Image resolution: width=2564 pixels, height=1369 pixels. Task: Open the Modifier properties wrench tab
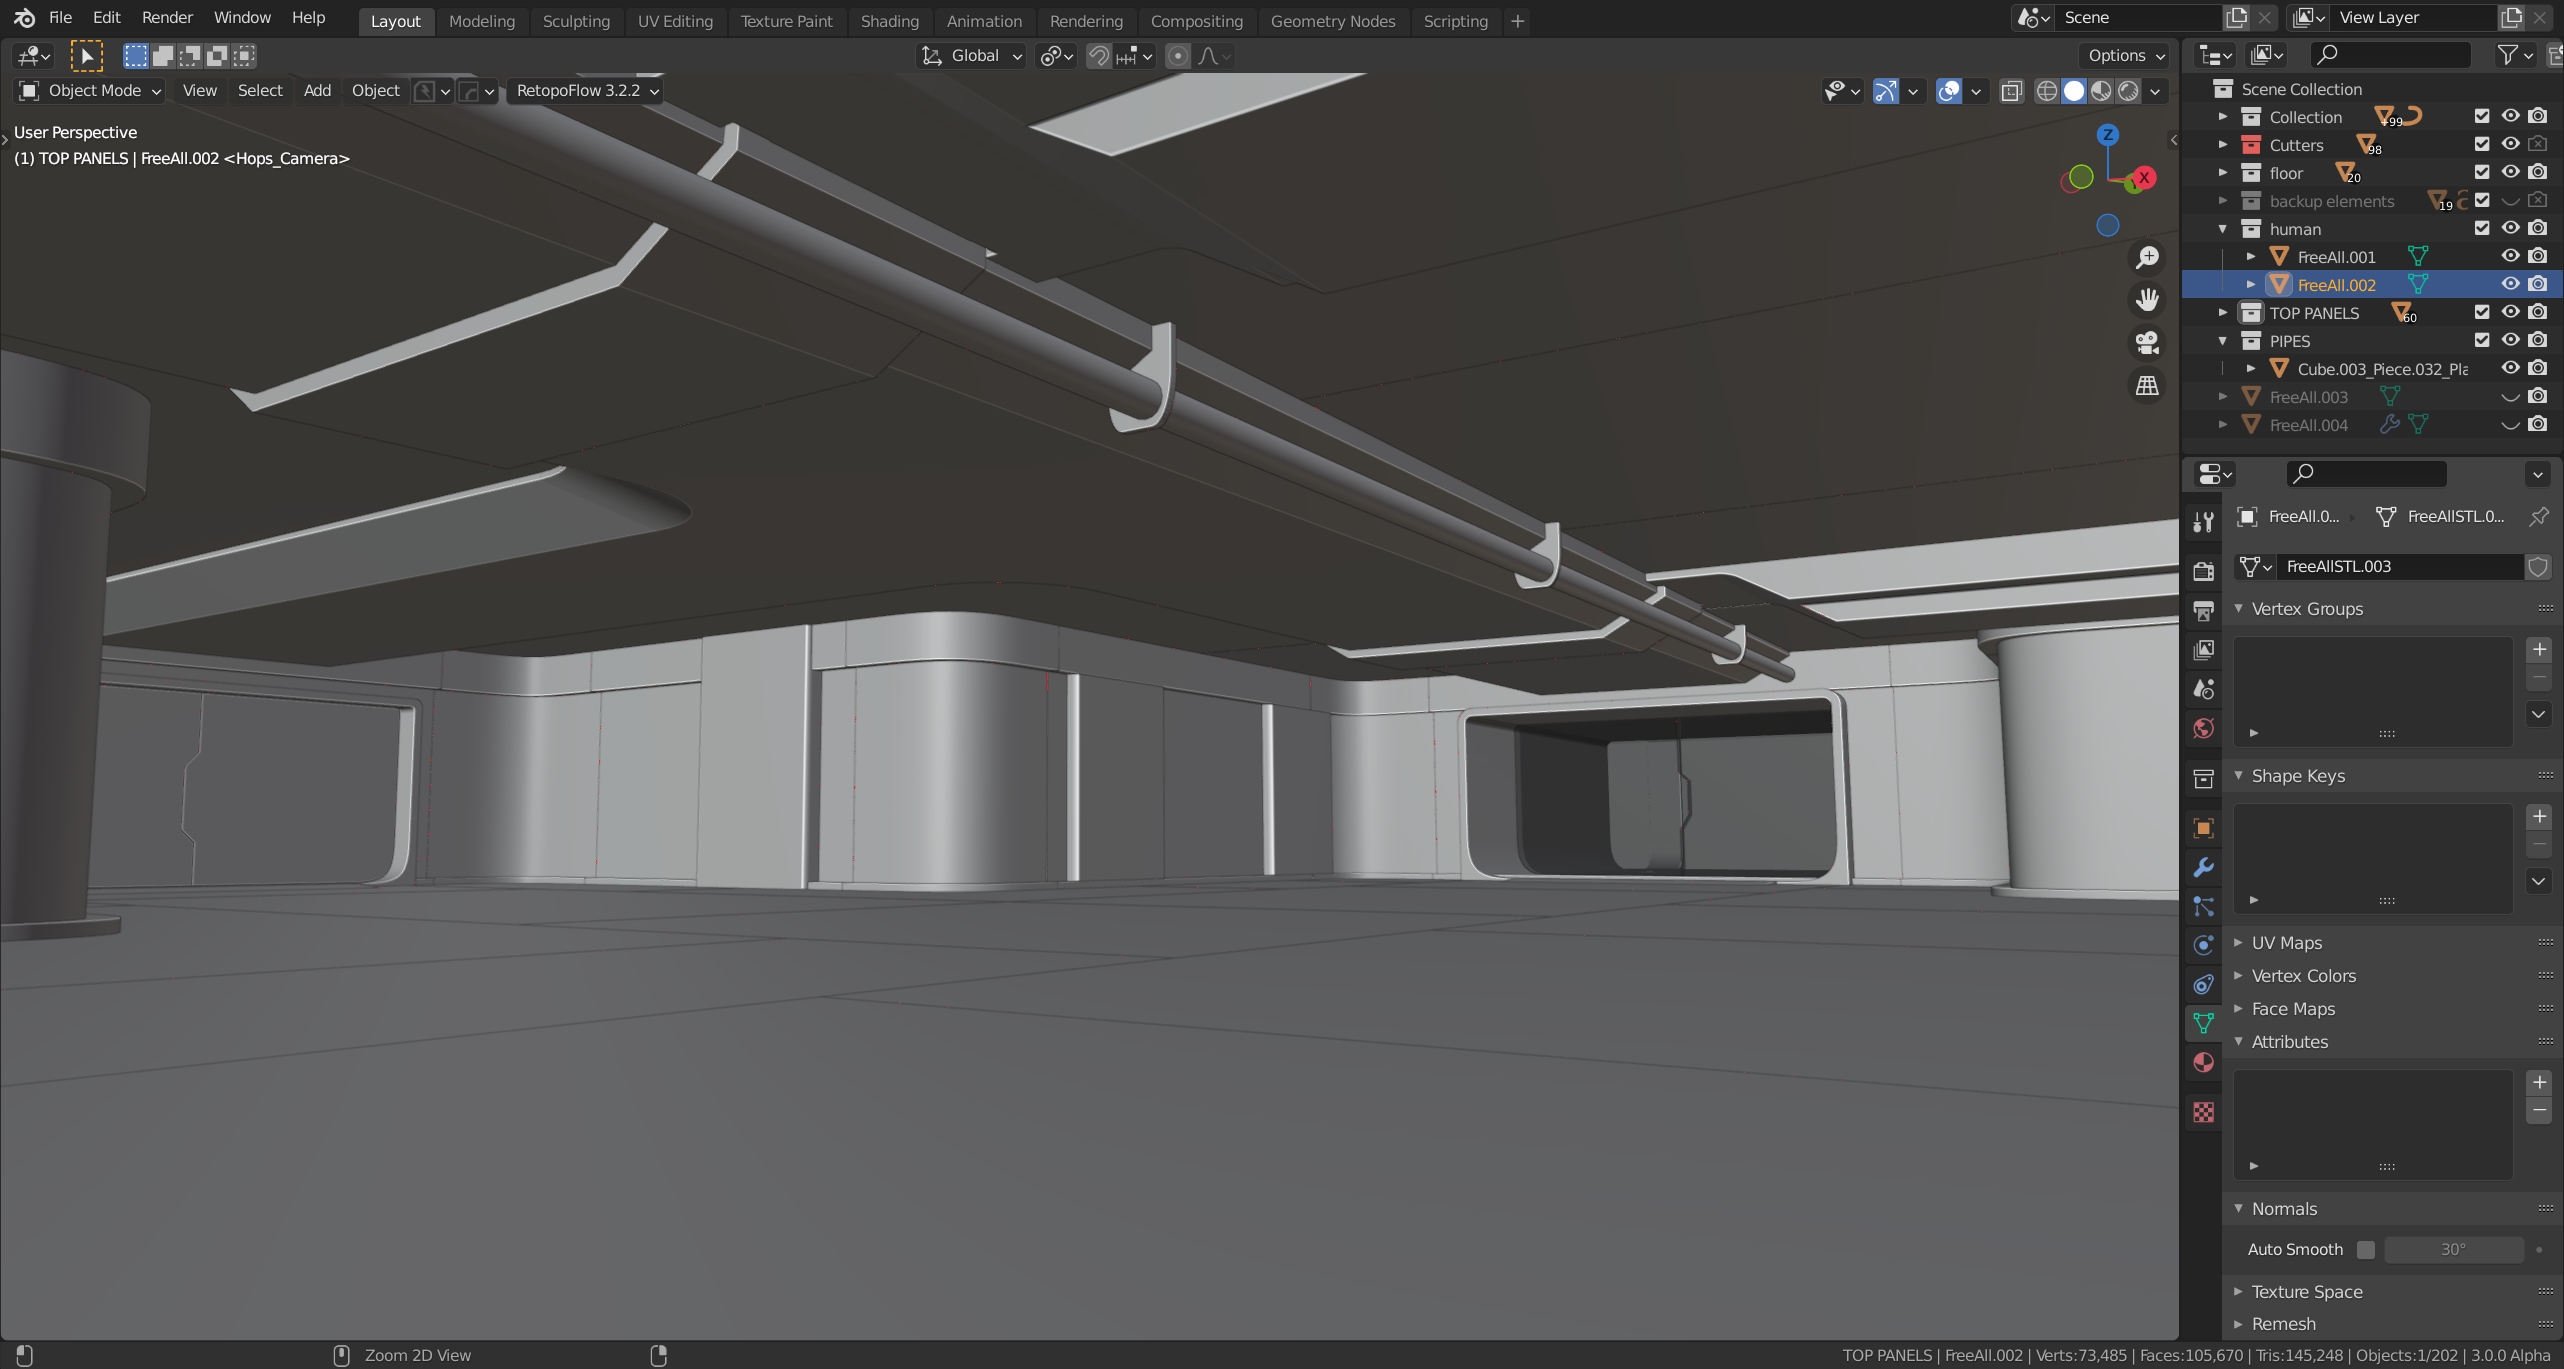click(x=2203, y=867)
